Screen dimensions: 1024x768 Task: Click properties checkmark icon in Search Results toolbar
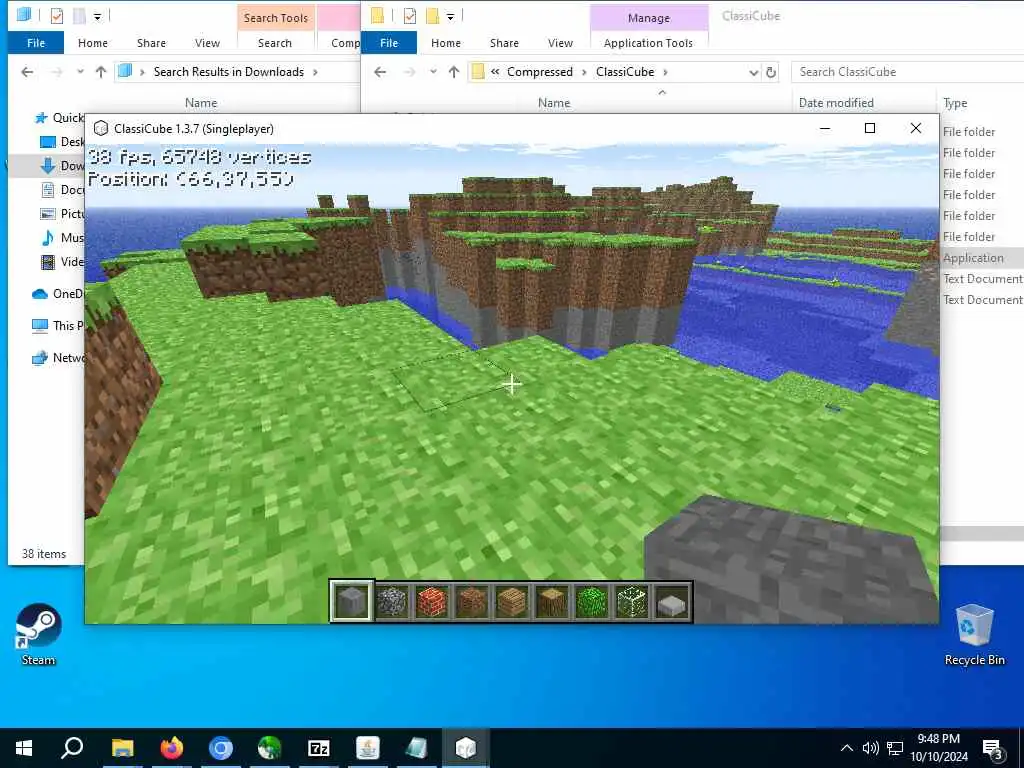tap(57, 16)
